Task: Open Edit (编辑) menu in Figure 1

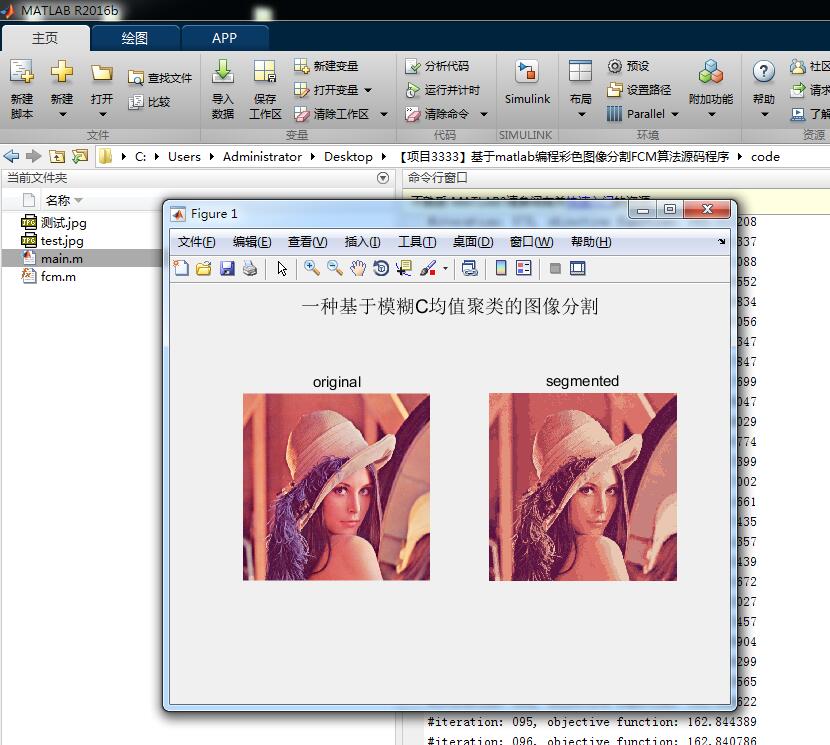Action: [x=252, y=242]
